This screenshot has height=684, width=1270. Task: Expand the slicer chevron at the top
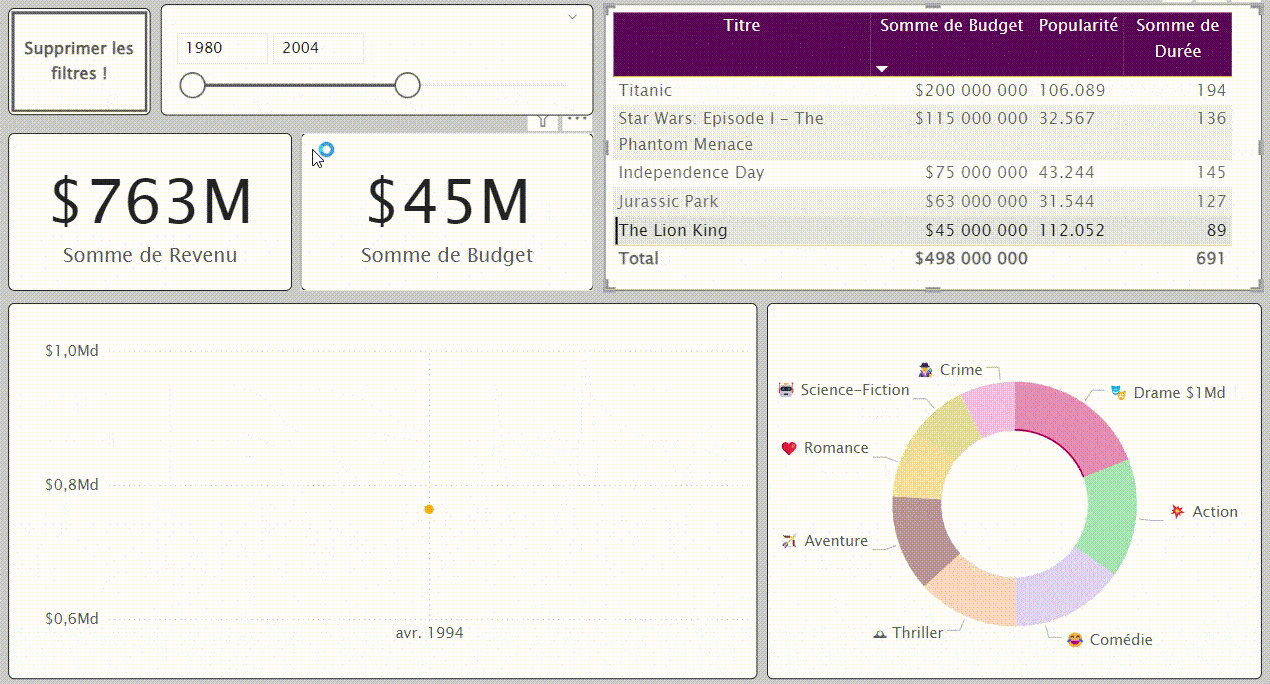pos(572,17)
